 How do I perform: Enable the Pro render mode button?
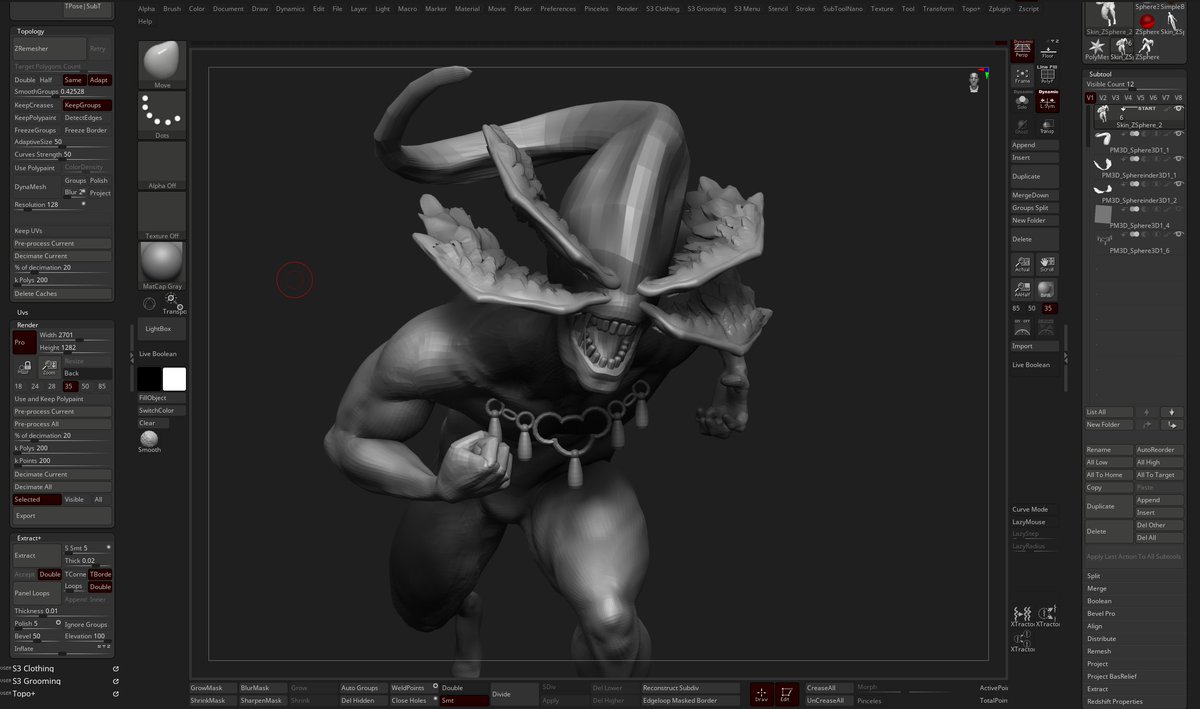coord(24,342)
